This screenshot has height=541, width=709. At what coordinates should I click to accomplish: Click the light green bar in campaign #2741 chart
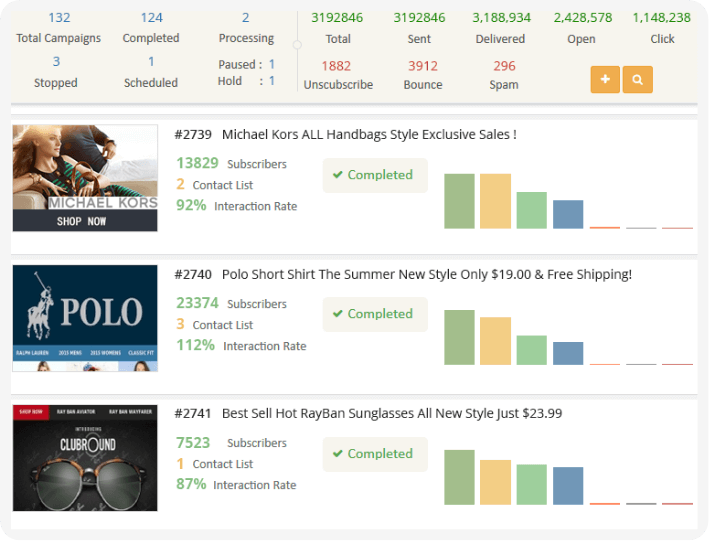pyautogui.click(x=532, y=484)
